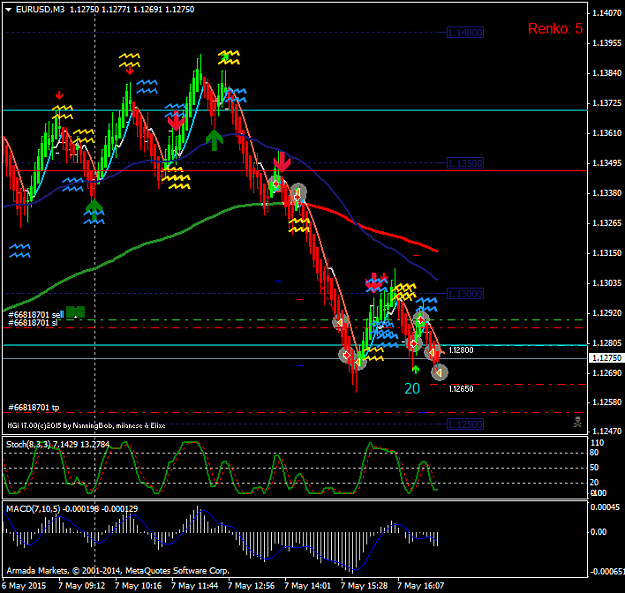Click the 7 May 11:44 time label

tap(195, 586)
